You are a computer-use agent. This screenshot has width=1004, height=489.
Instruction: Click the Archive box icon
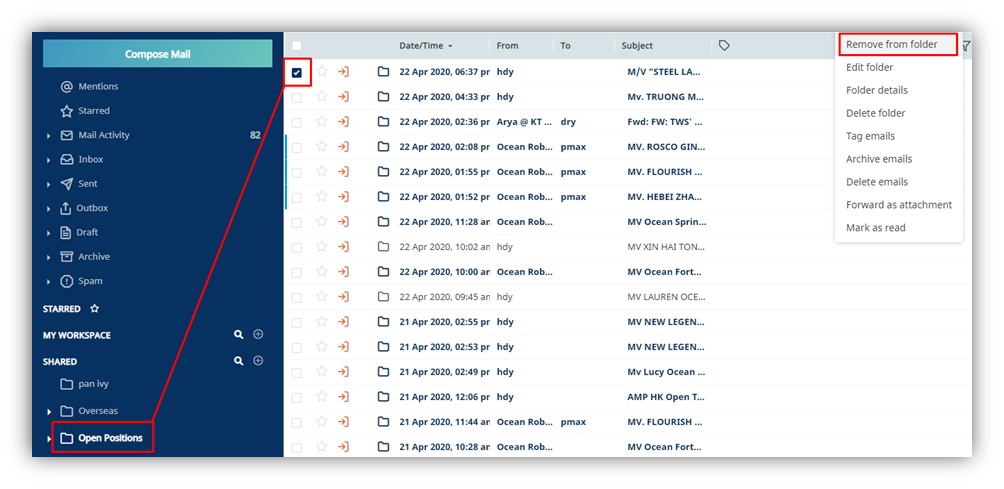click(67, 257)
